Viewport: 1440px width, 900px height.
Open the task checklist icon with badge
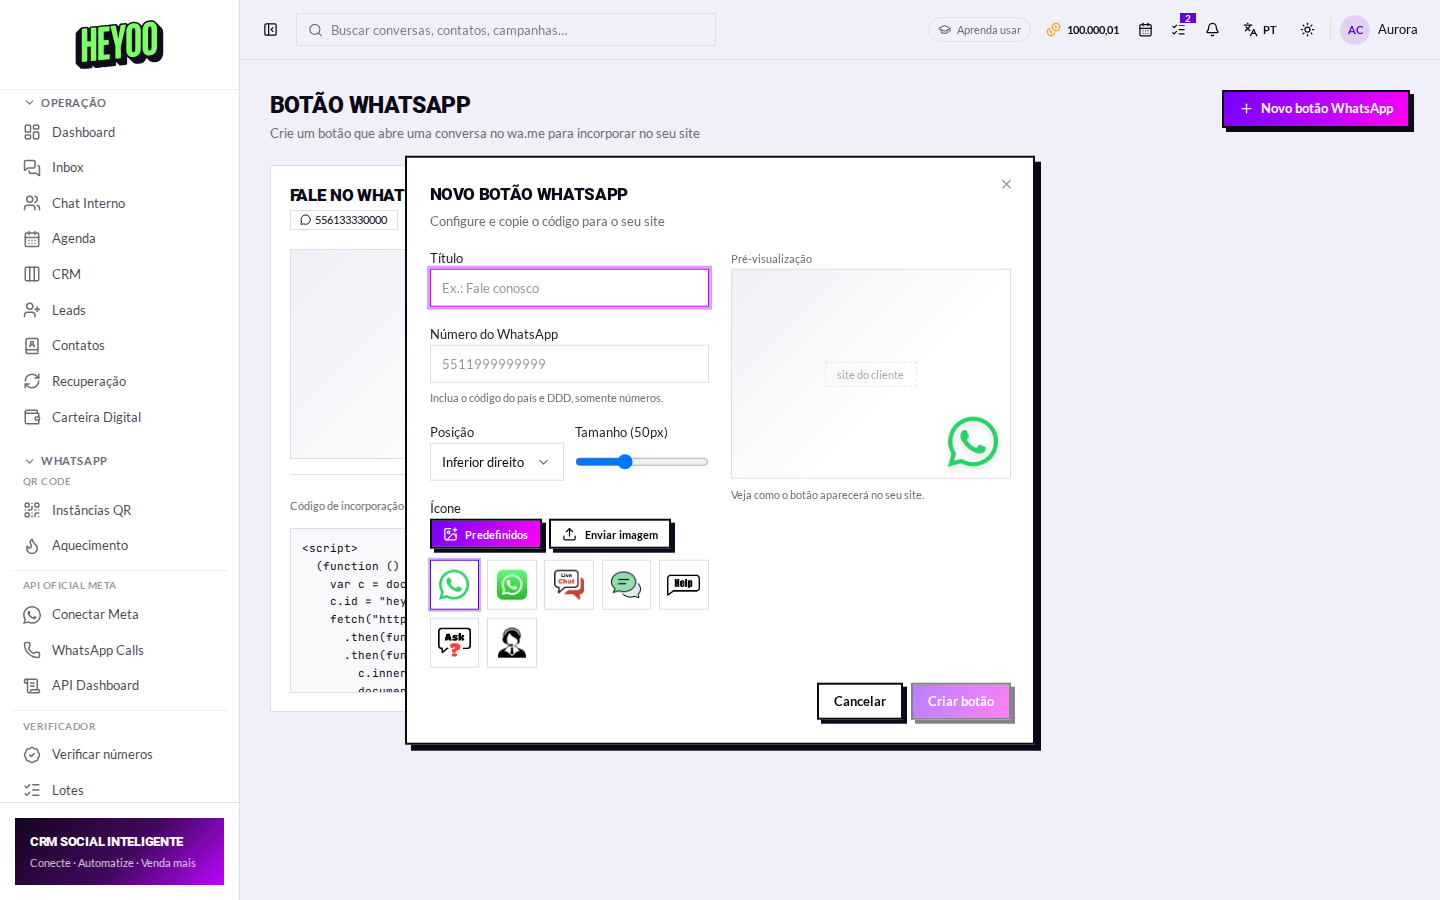coord(1179,30)
